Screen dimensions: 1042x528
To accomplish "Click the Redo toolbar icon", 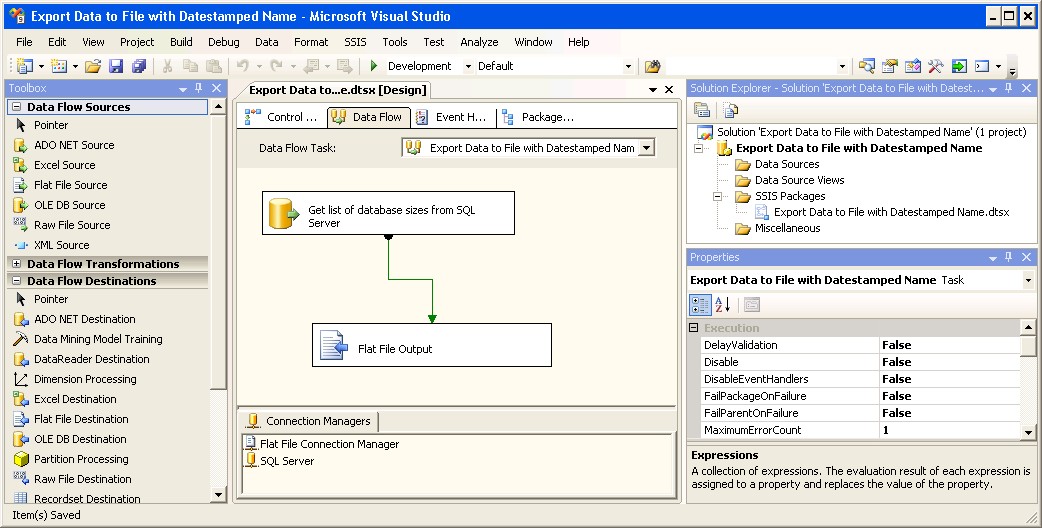I will click(x=276, y=66).
